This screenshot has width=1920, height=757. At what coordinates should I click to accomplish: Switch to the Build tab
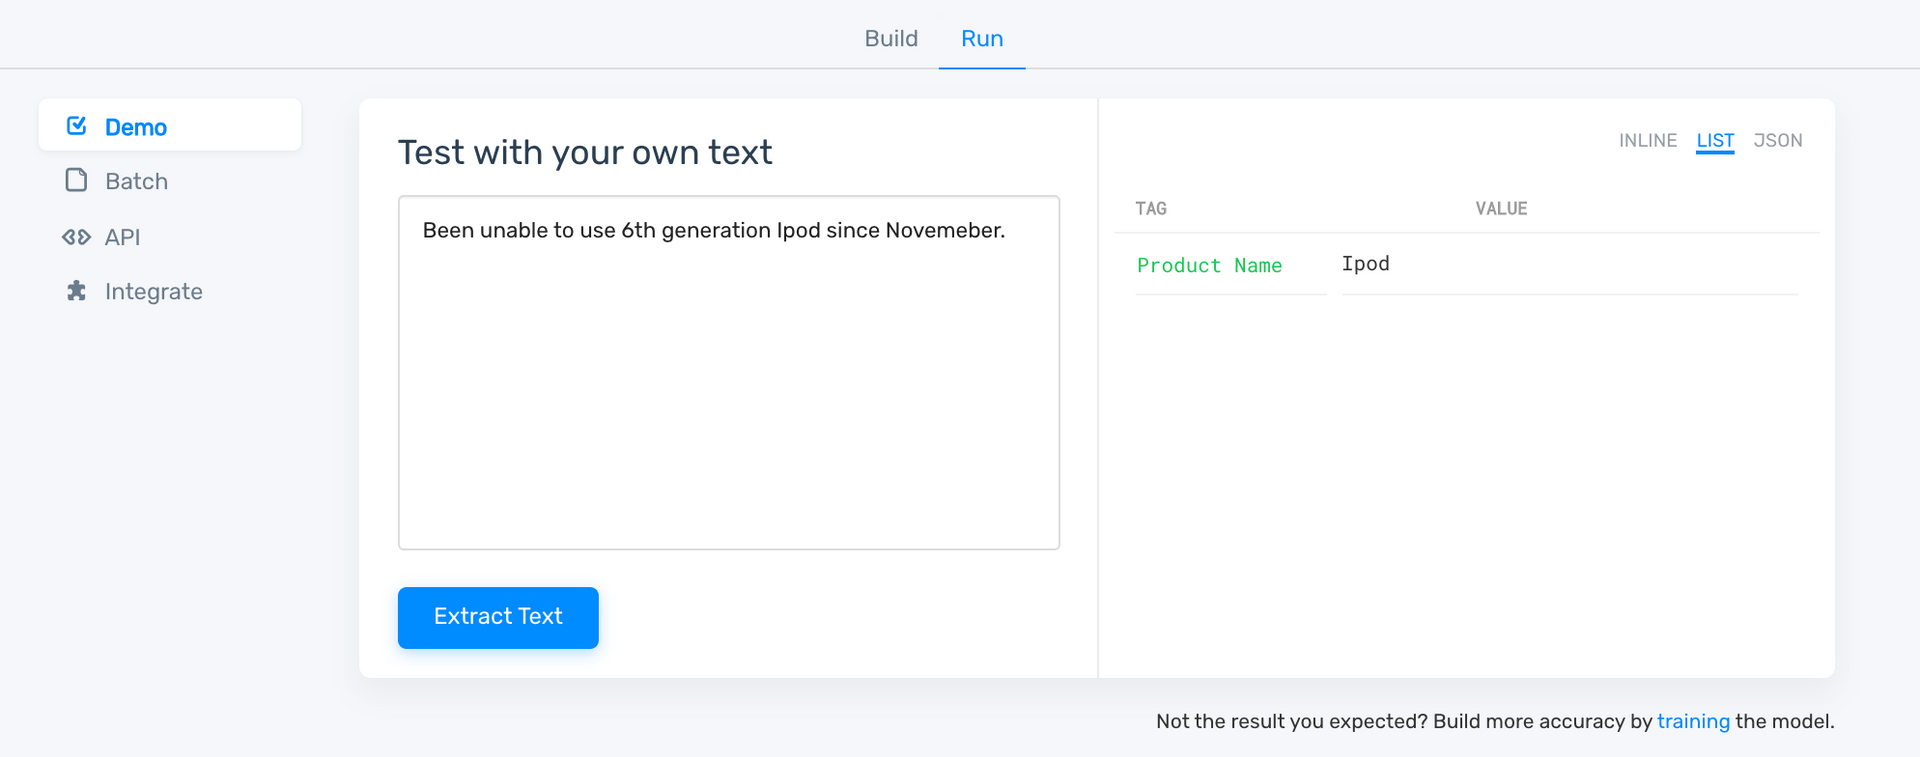tap(890, 38)
